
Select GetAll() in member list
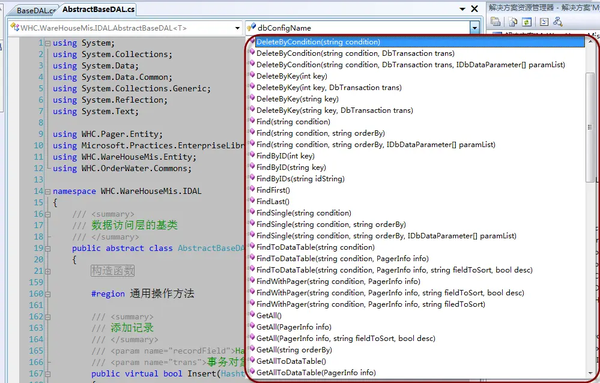269,316
